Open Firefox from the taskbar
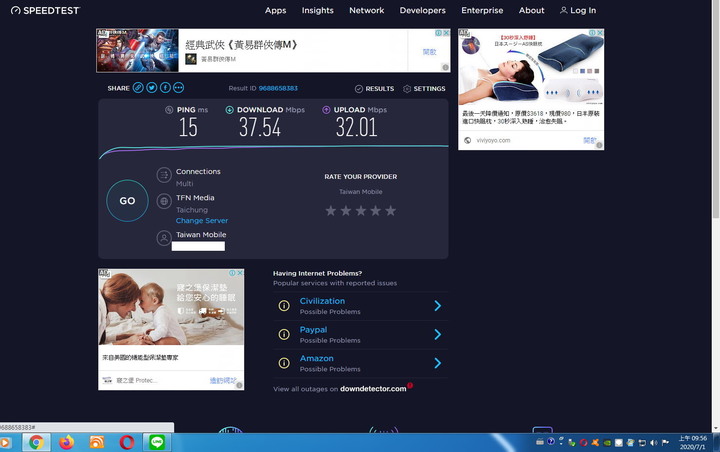The height and width of the screenshot is (452, 720). (67, 442)
